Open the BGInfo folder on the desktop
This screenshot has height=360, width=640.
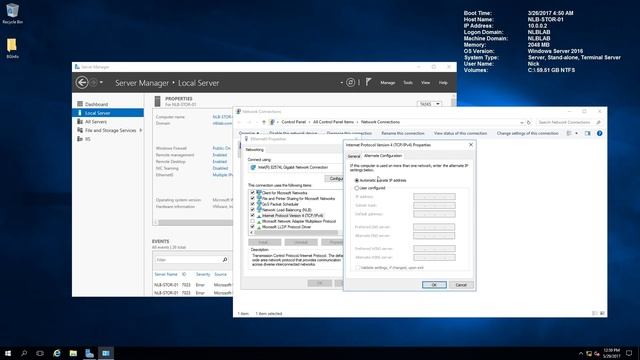[x=12, y=48]
